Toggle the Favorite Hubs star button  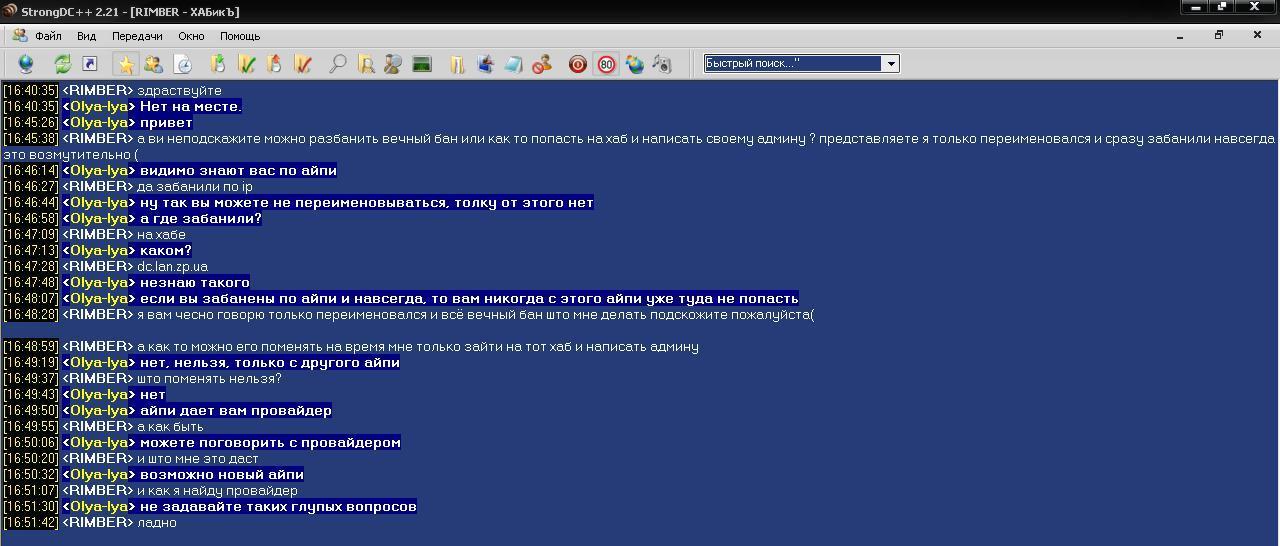click(126, 64)
